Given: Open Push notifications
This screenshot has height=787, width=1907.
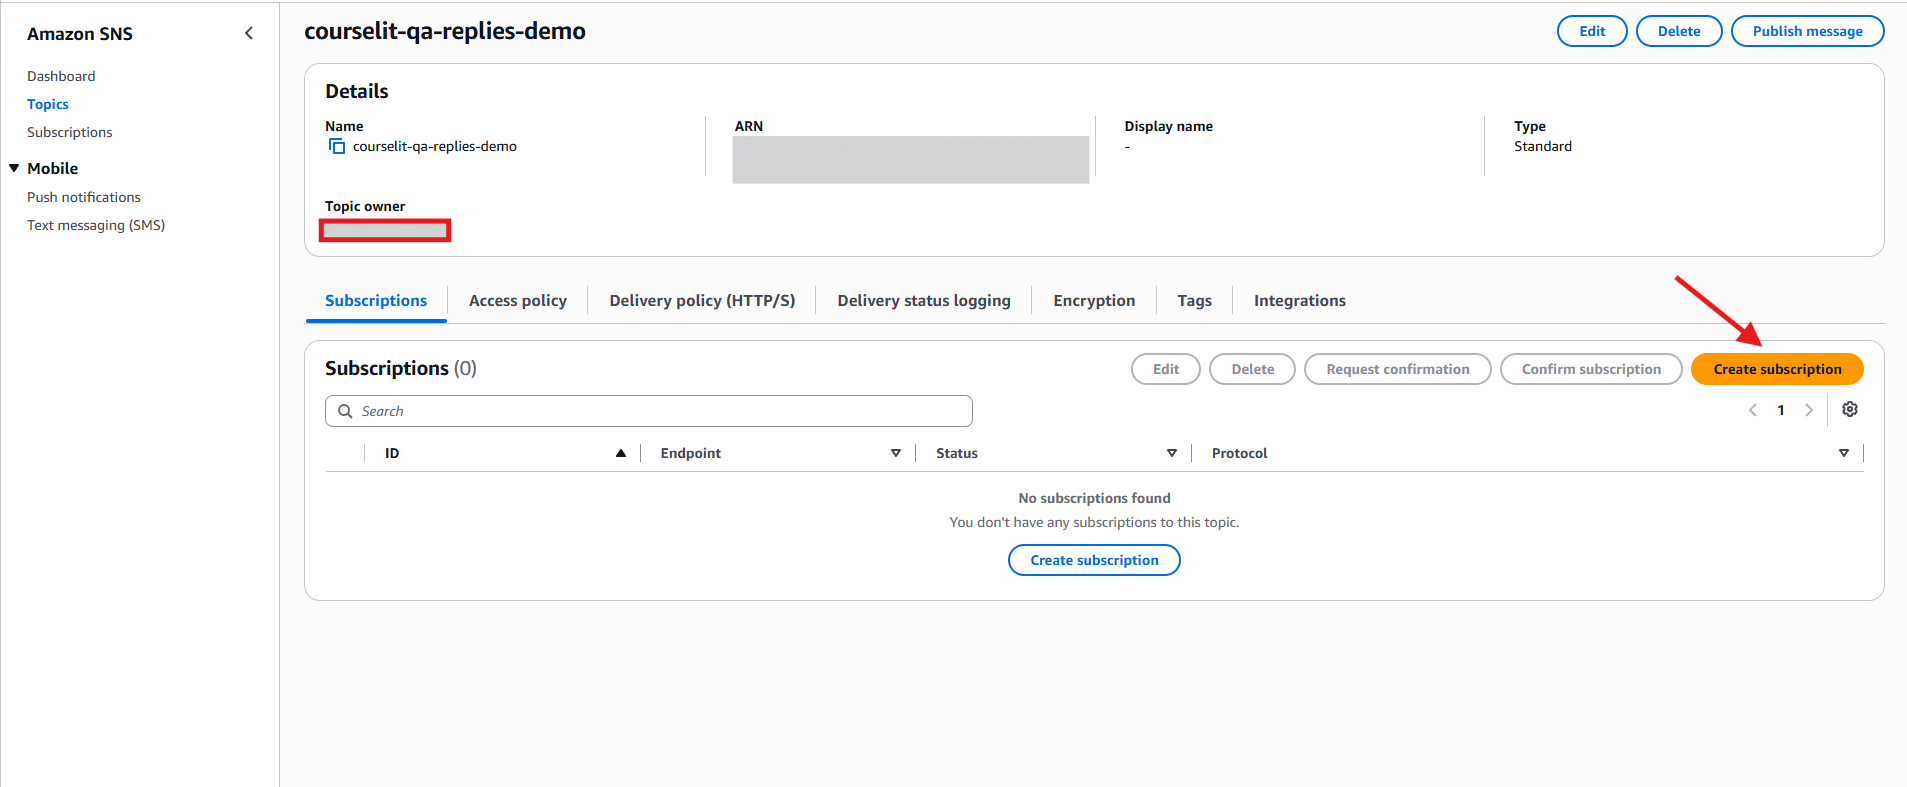Looking at the screenshot, I should click(84, 197).
